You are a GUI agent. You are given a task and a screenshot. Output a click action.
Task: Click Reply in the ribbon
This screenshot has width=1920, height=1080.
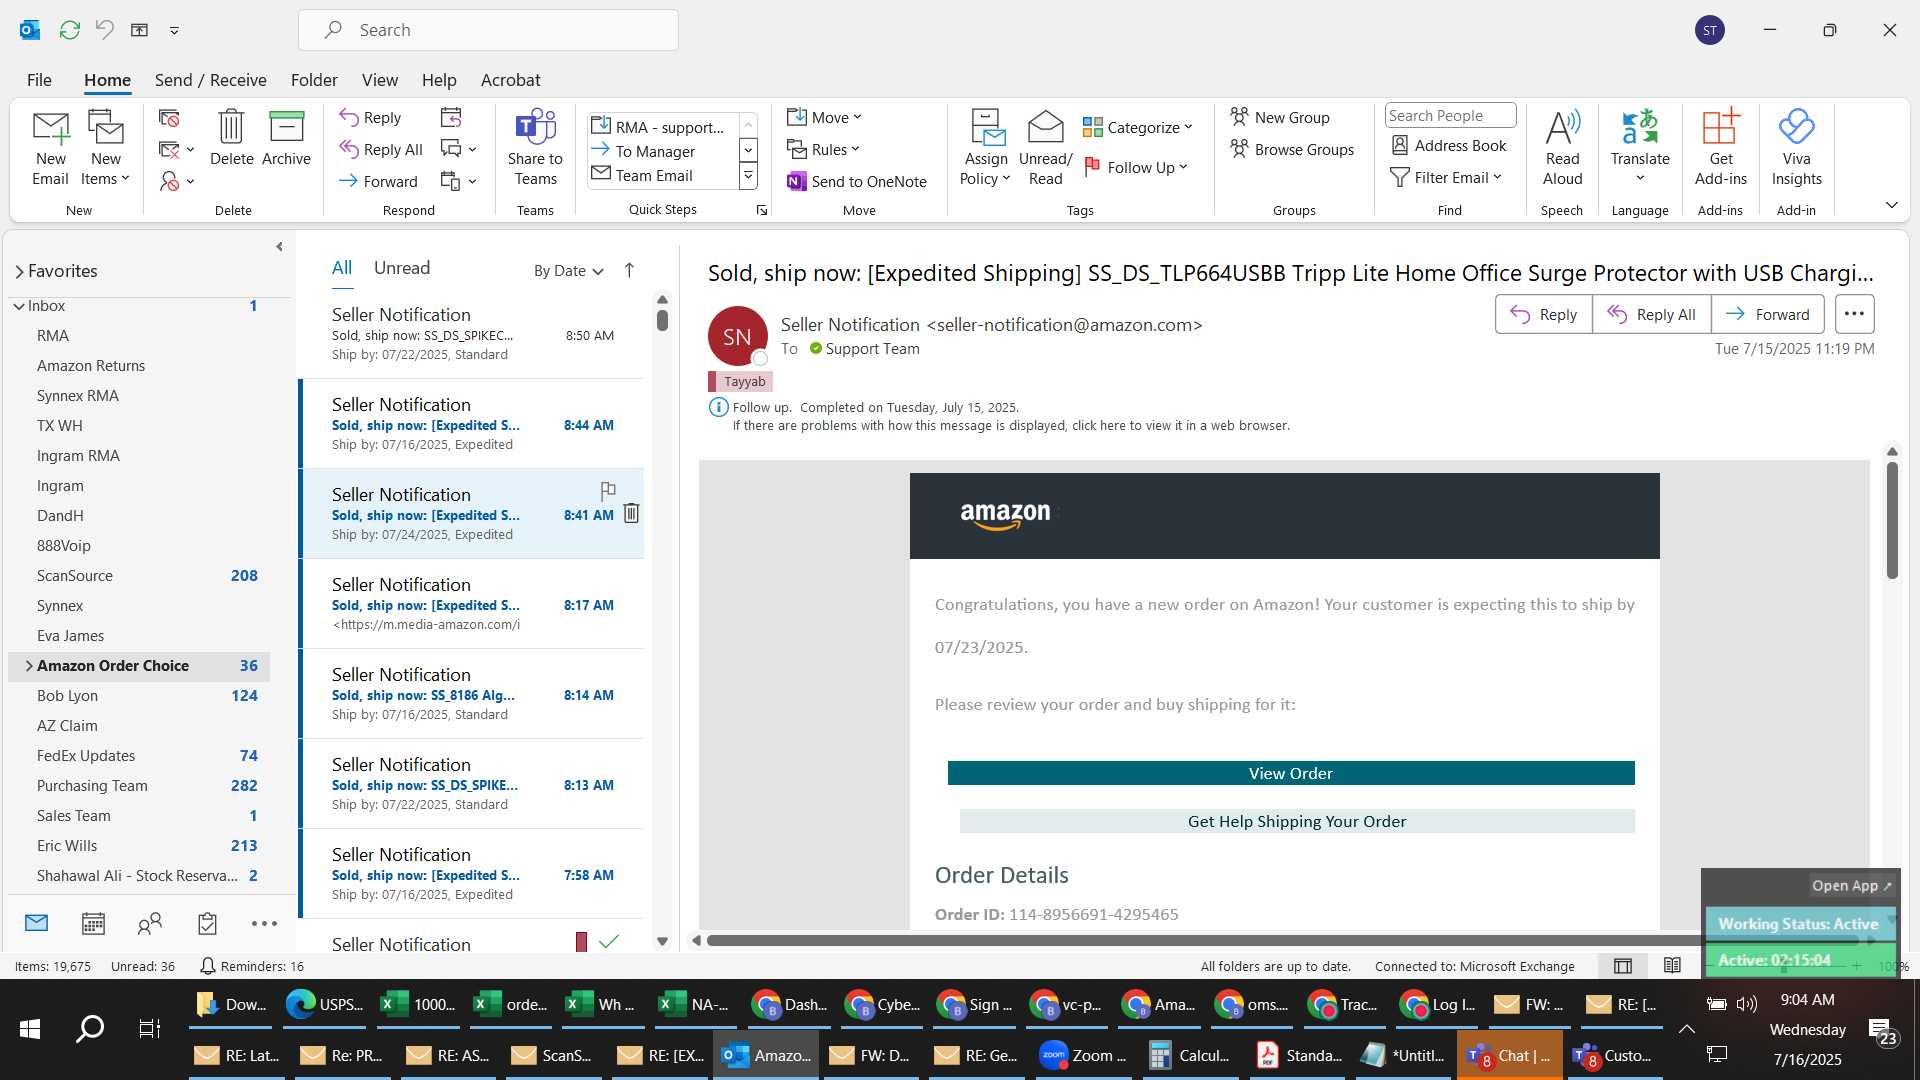370,117
